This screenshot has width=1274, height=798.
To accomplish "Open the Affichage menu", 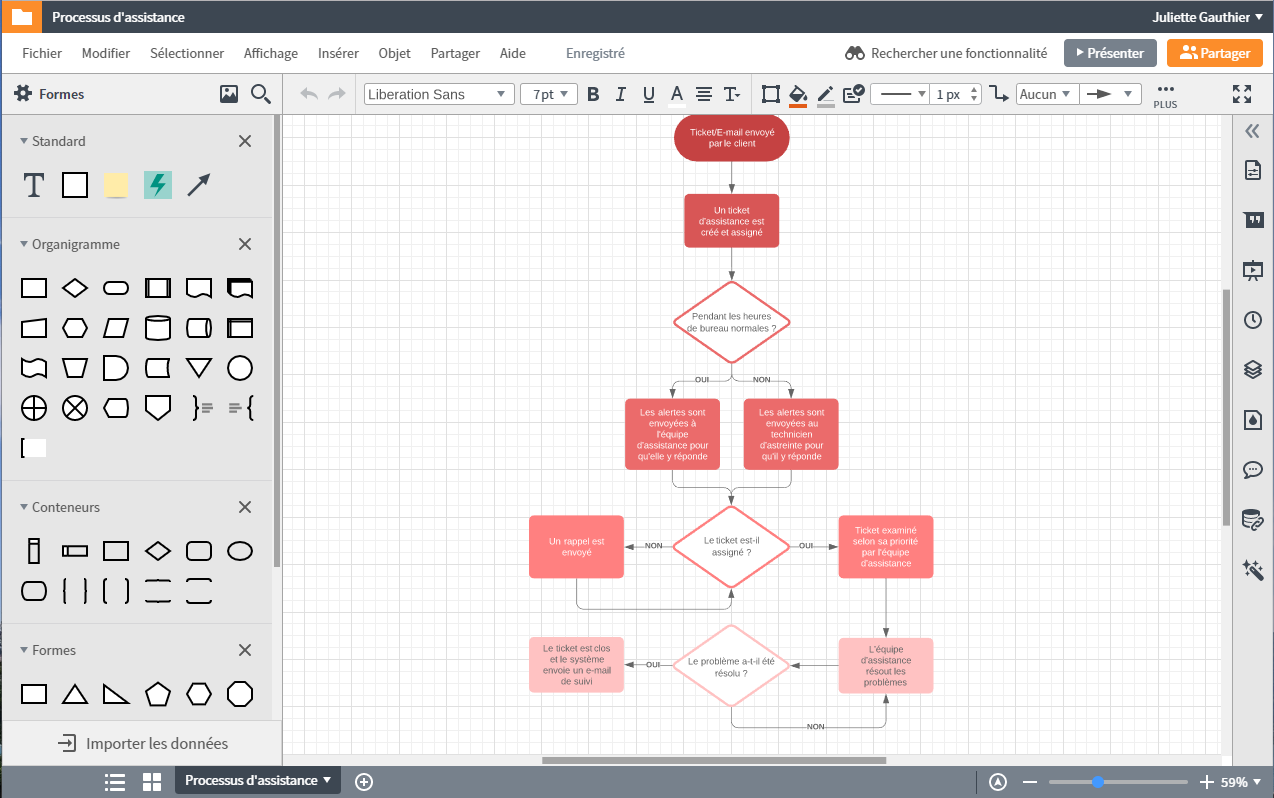I will [270, 53].
